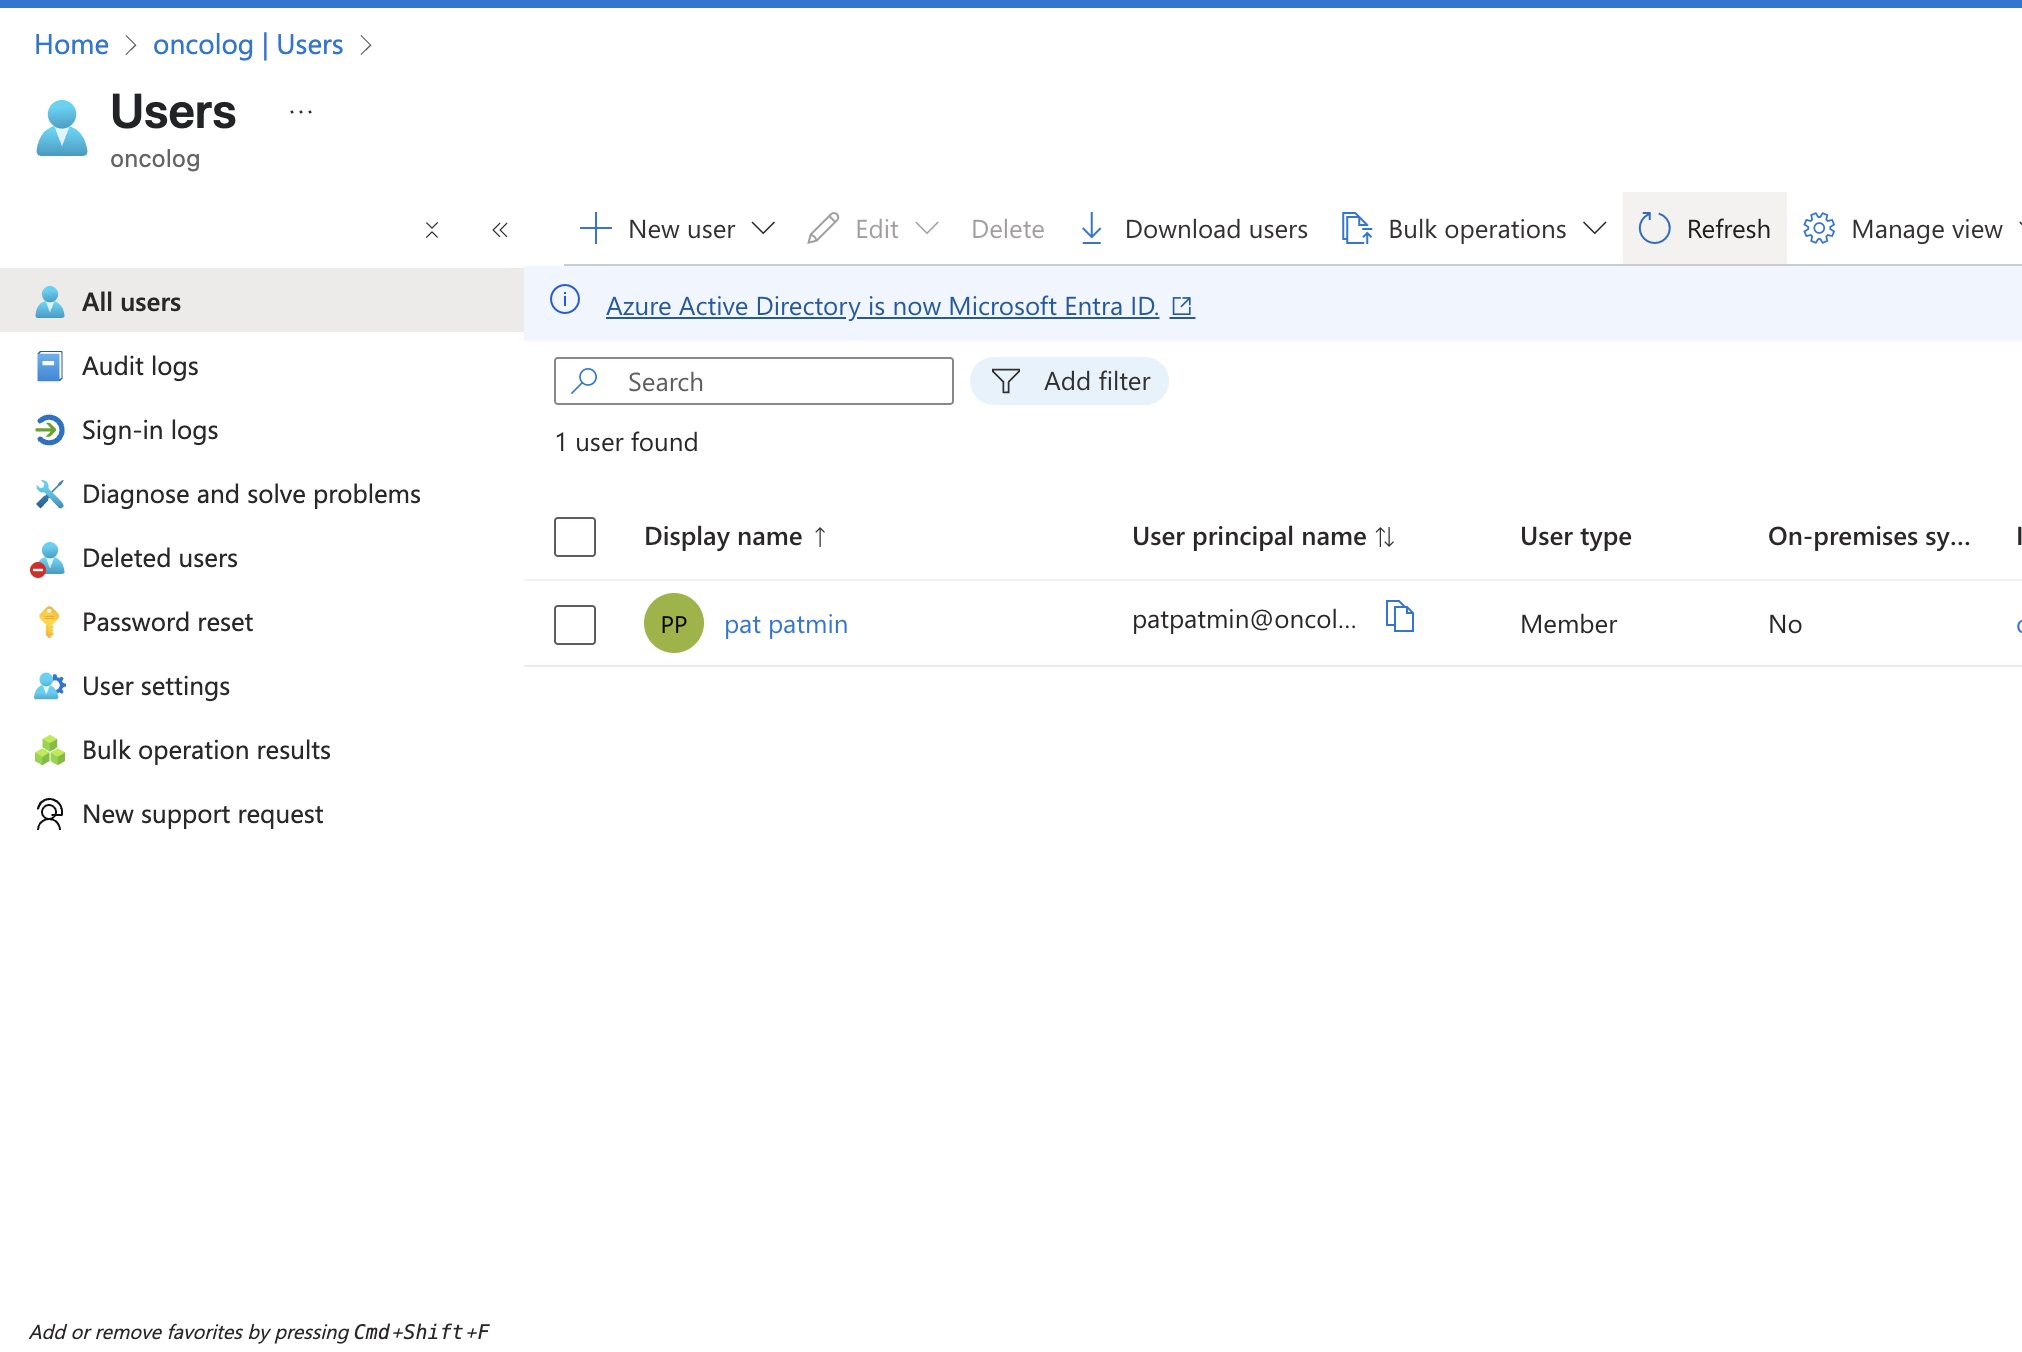
Task: Go to oncolog | Users breadcrumb
Action: click(248, 44)
